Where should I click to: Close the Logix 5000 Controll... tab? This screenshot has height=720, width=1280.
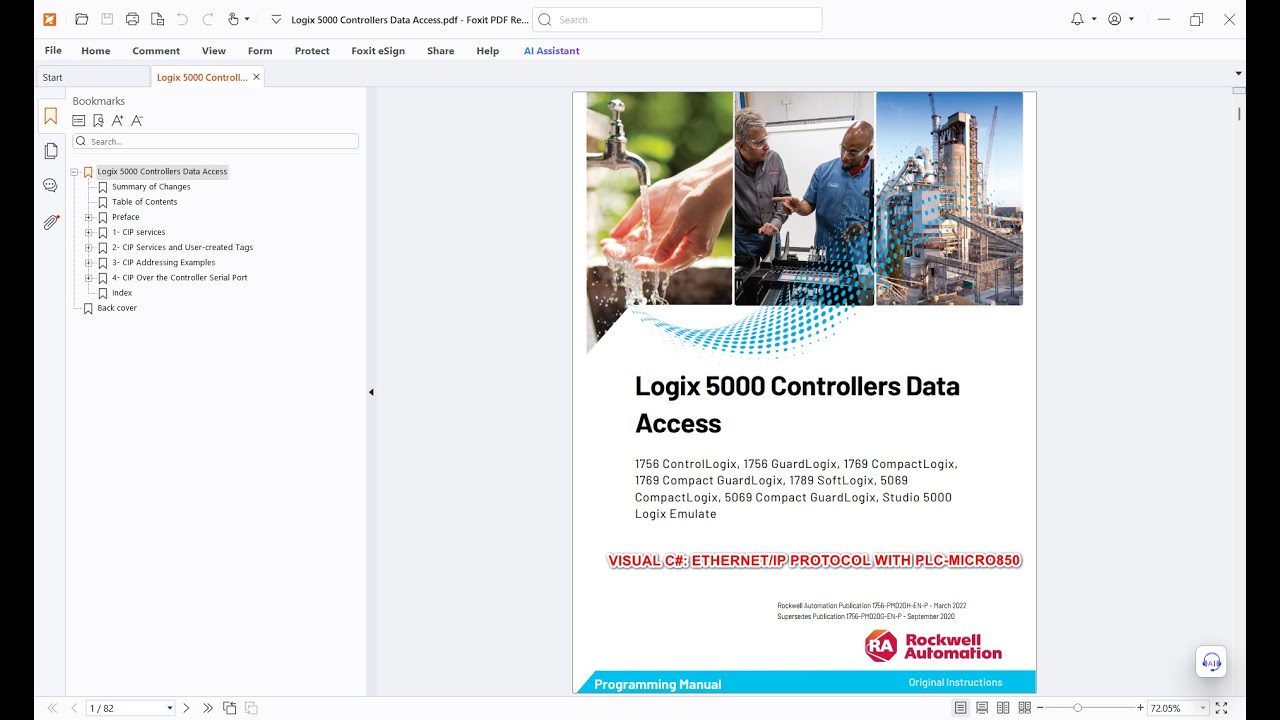pyautogui.click(x=256, y=77)
